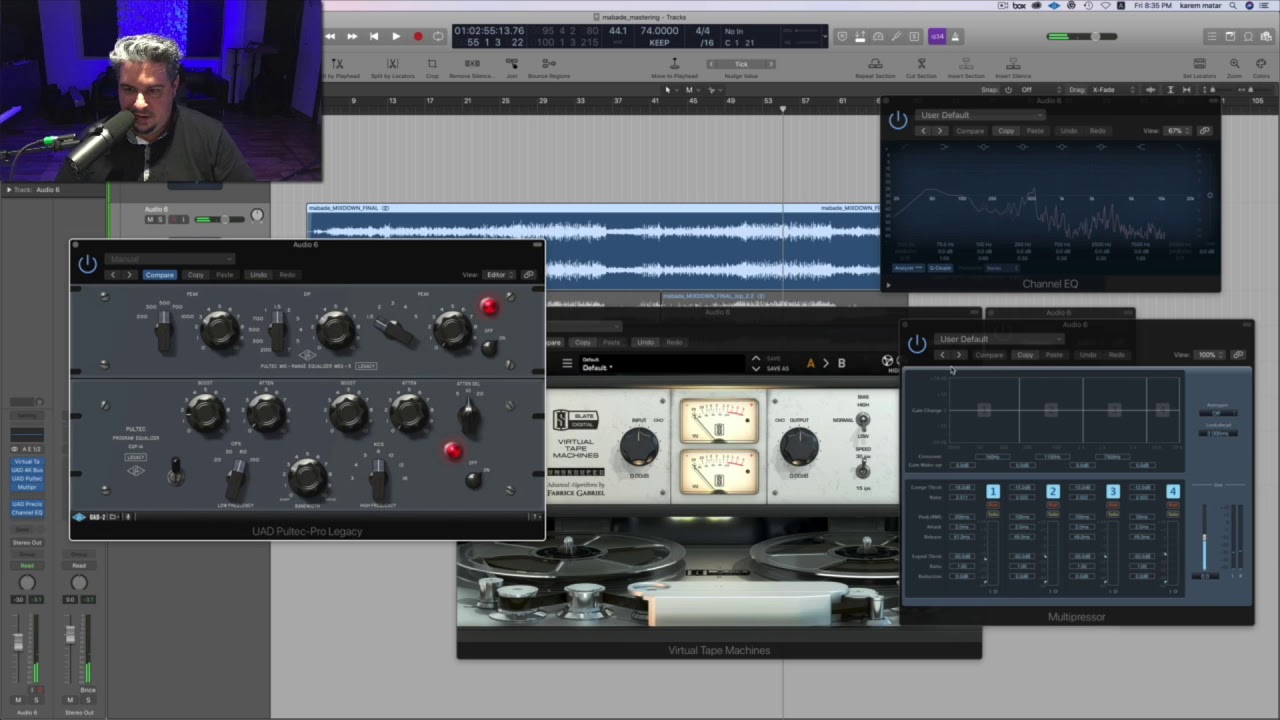Open the Virtual Tape Machines hamburger menu
Screen dimensions: 1280x720
click(567, 364)
